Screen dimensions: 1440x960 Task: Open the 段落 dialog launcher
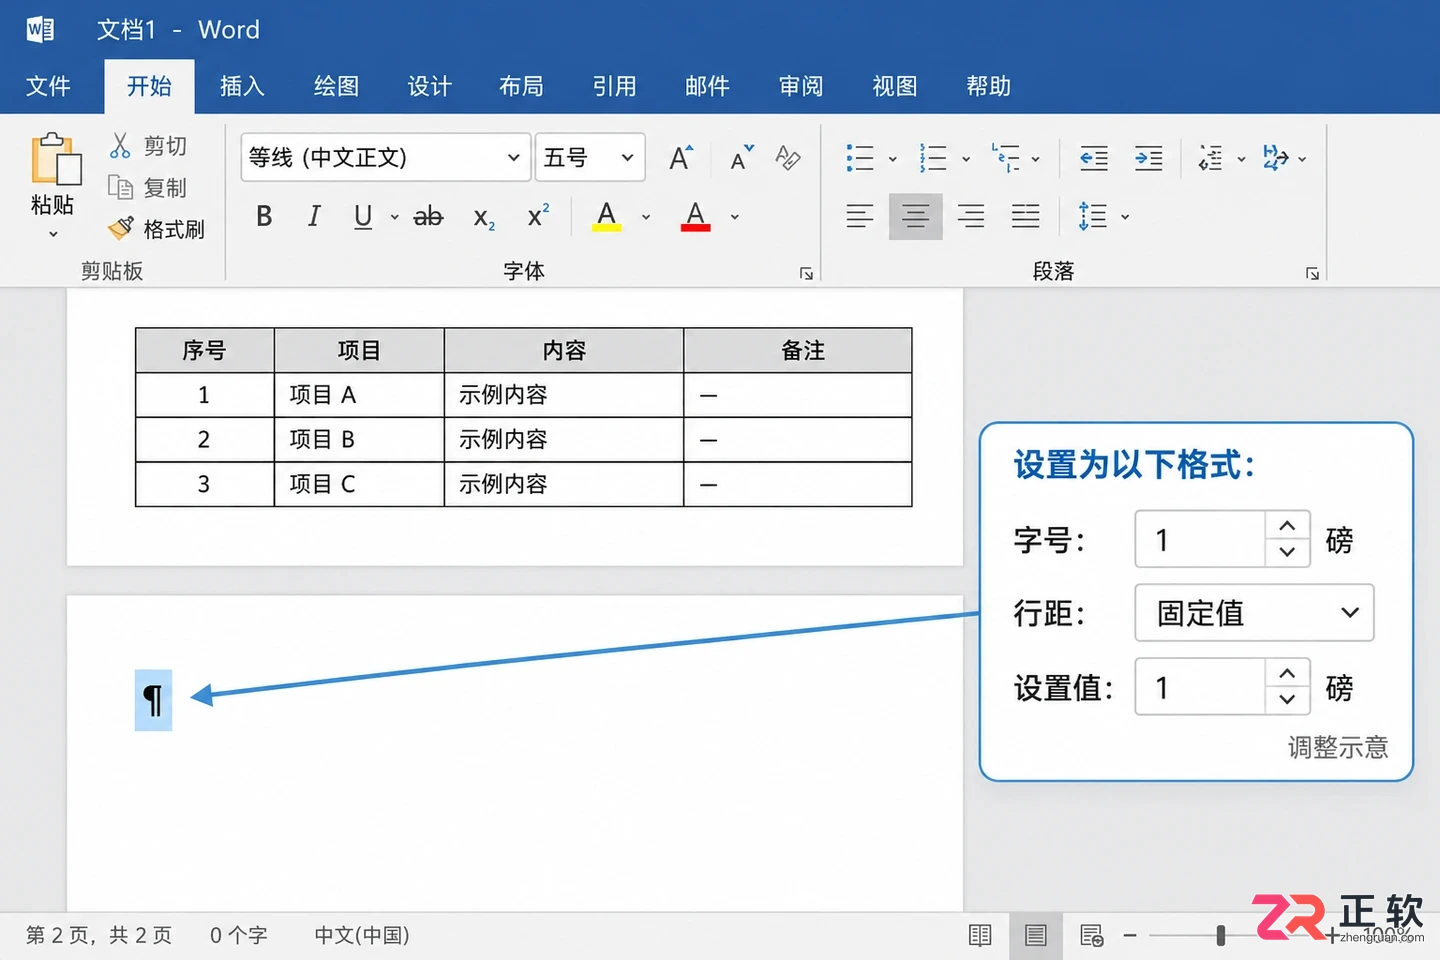pos(1312,274)
